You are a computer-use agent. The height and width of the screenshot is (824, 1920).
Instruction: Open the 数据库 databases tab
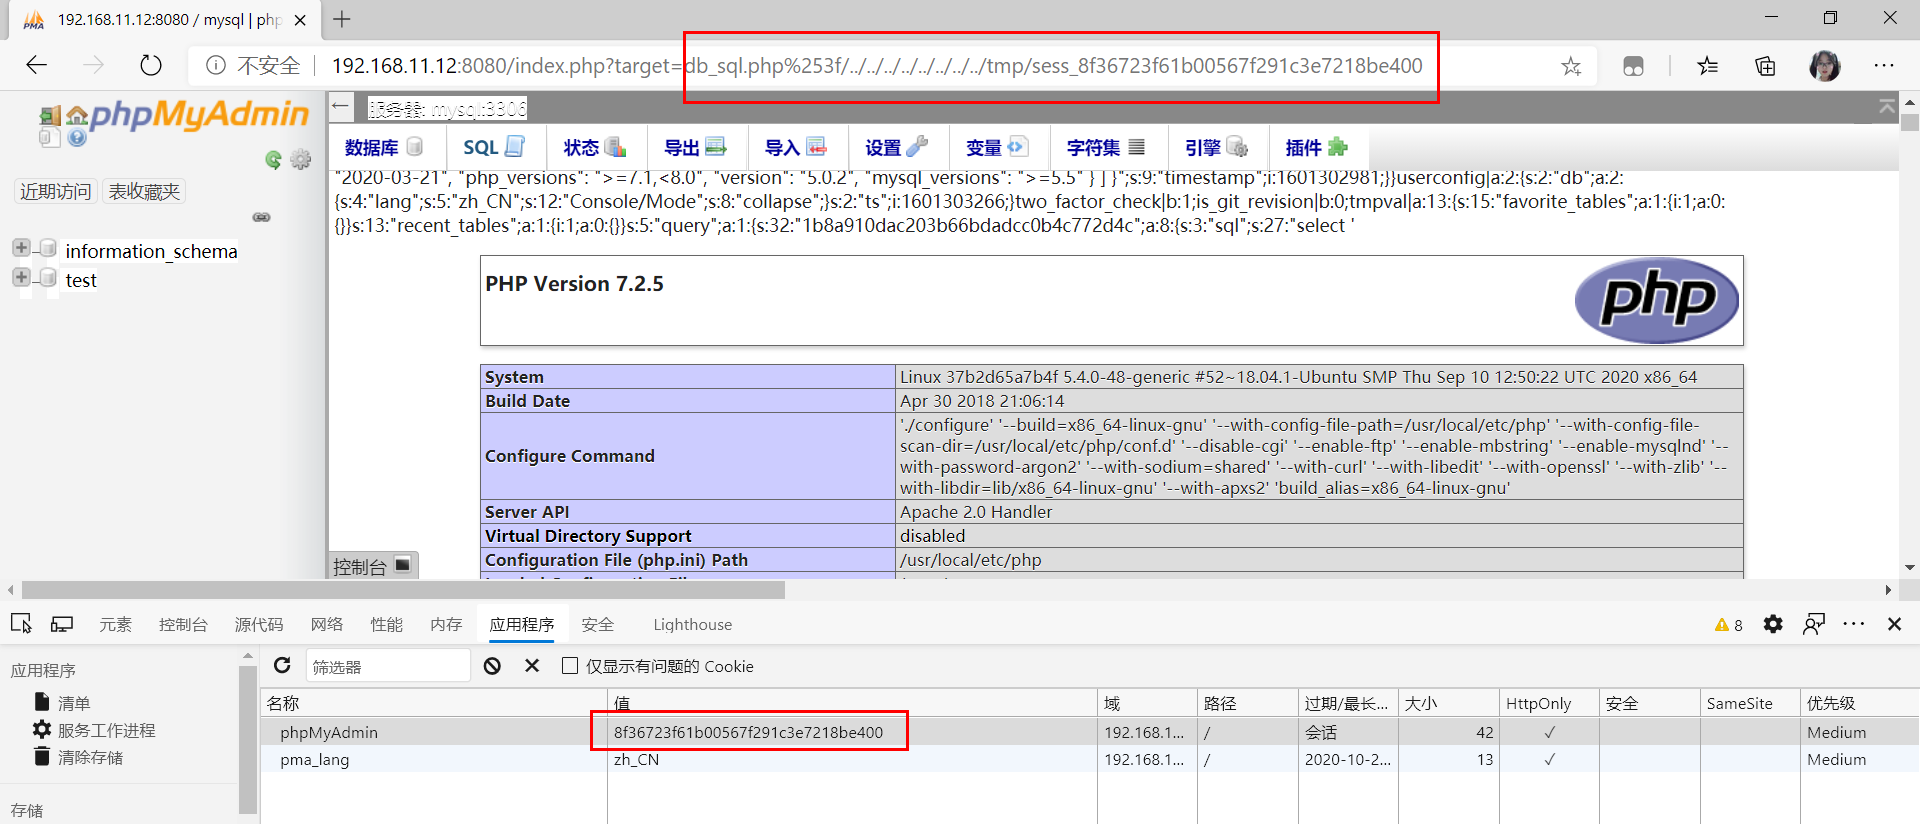tap(384, 148)
